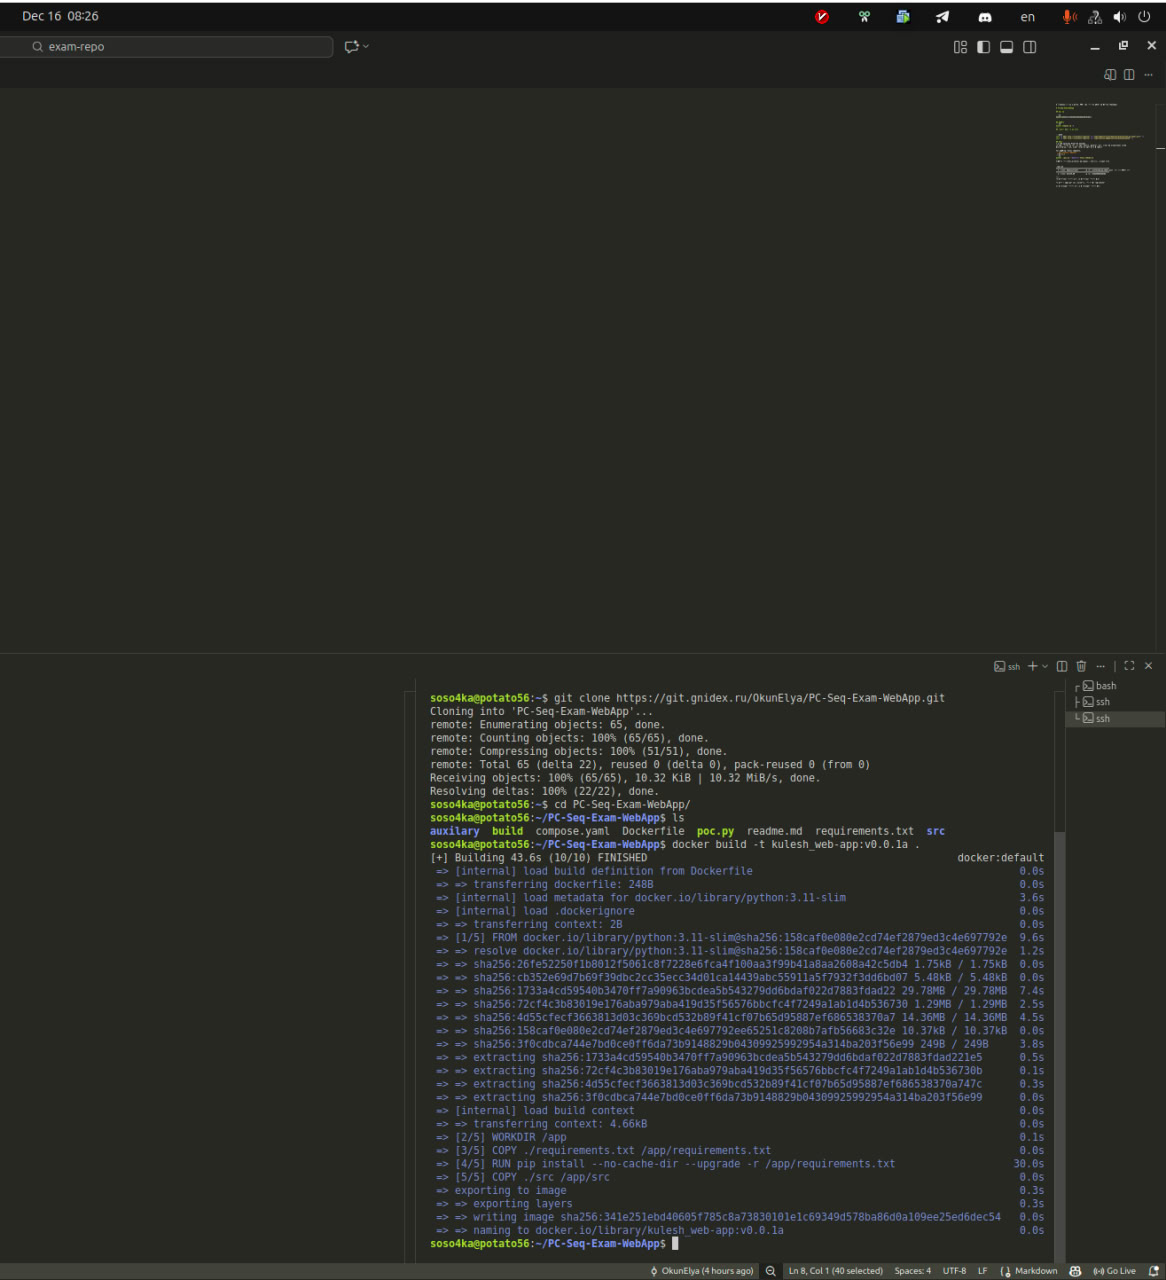Open Telegram tray icon

[942, 17]
